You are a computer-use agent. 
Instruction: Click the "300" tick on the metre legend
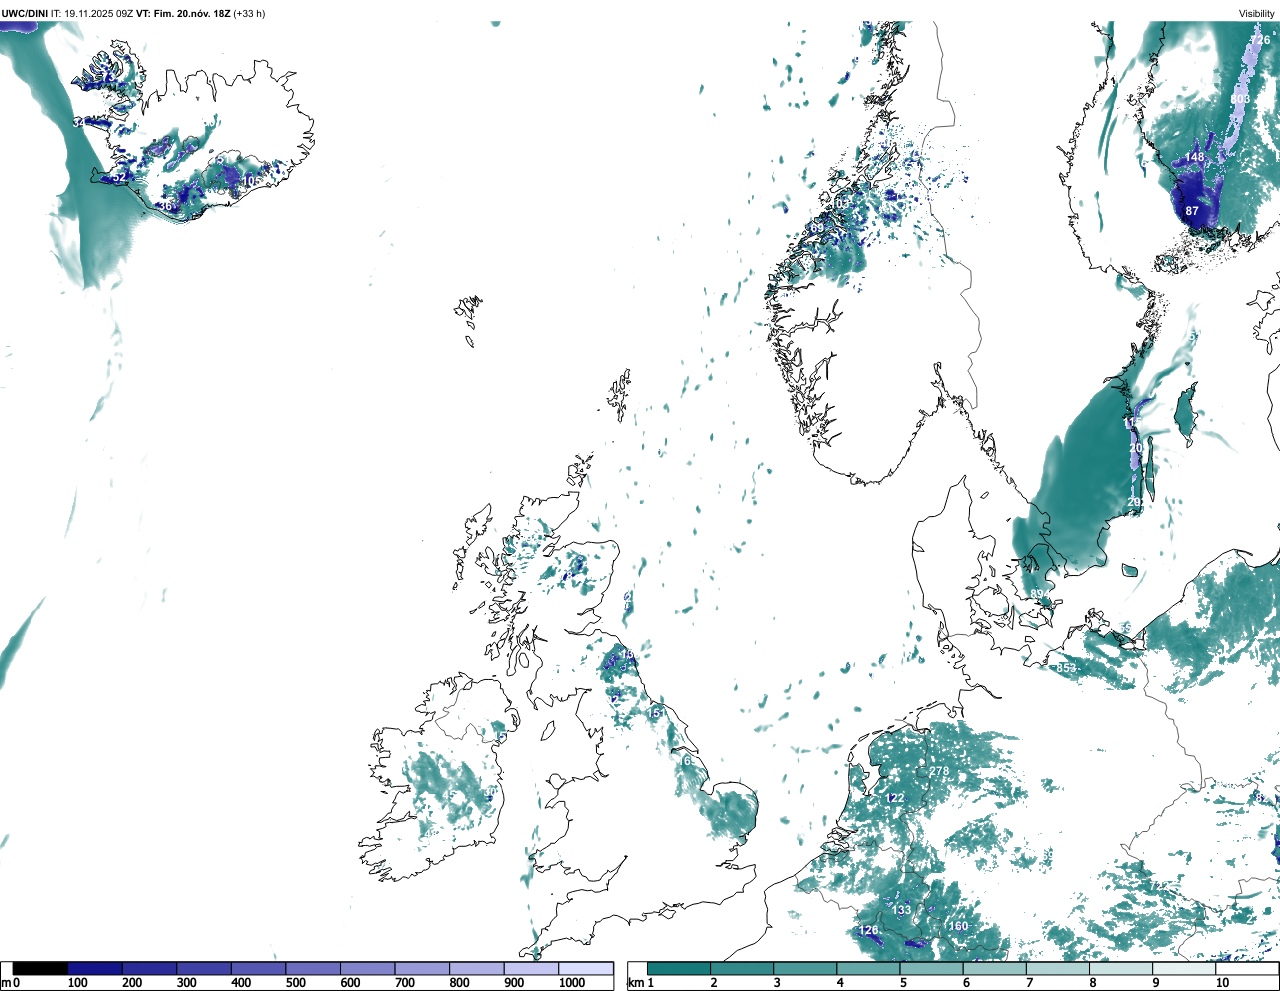[186, 983]
